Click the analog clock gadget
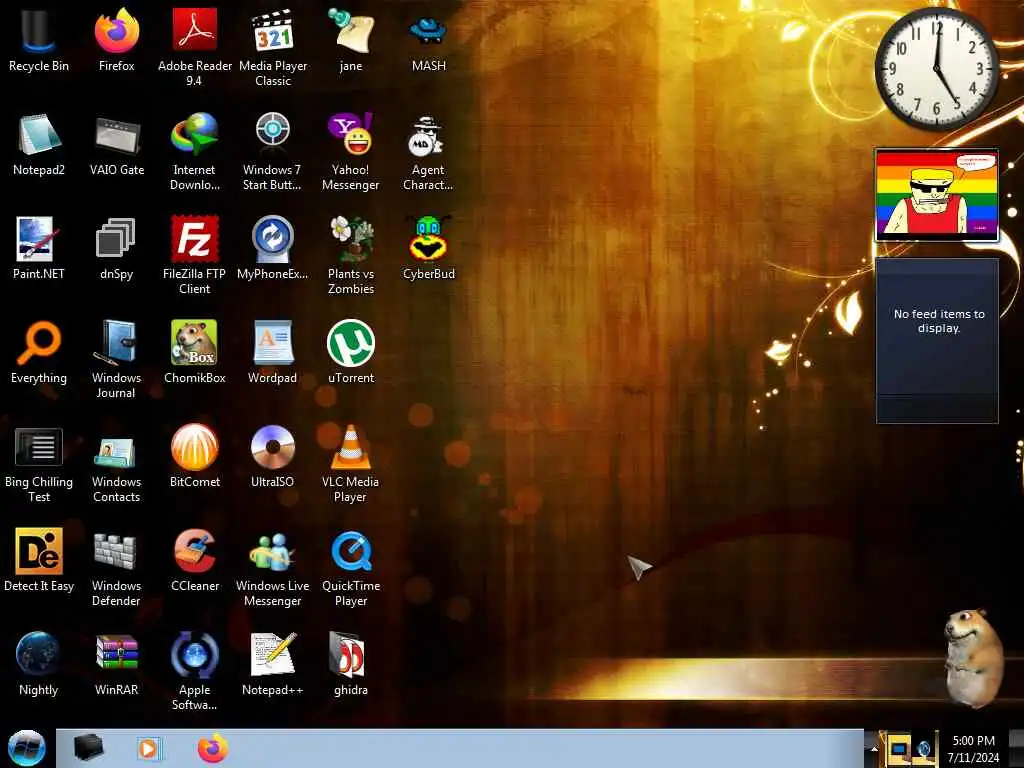Viewport: 1024px width, 768px height. [936, 68]
